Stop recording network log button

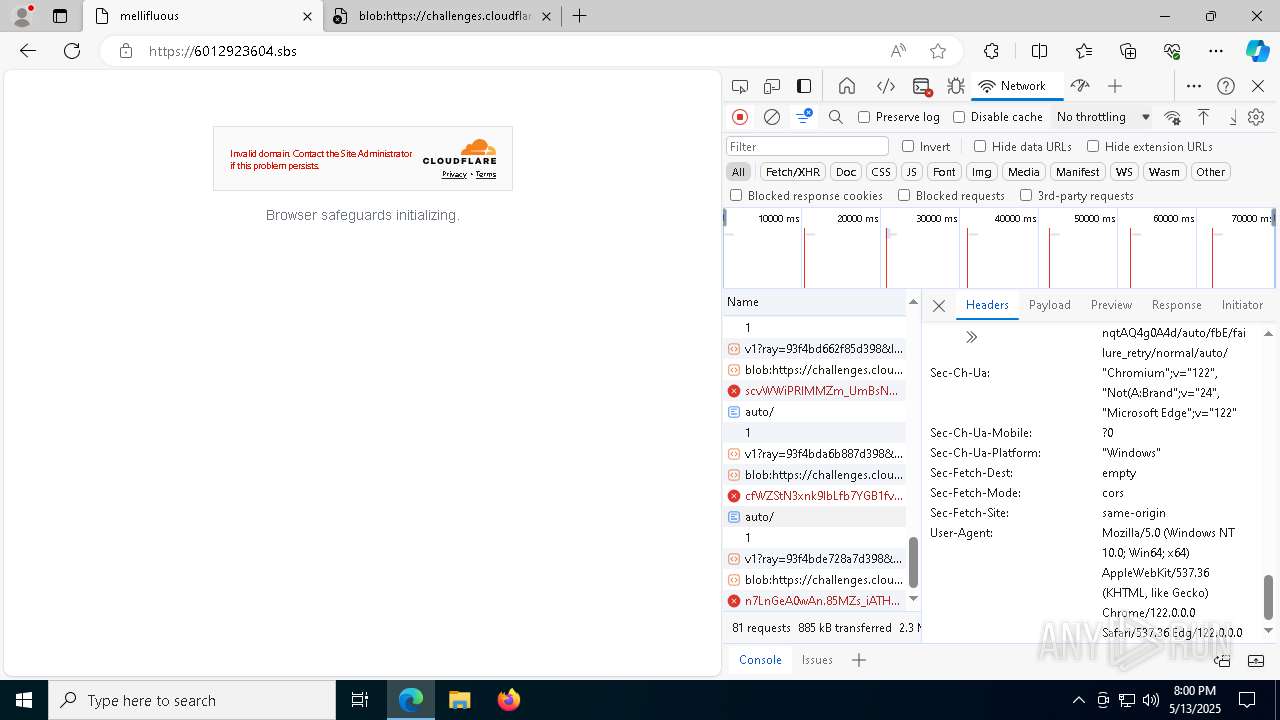pyautogui.click(x=740, y=117)
